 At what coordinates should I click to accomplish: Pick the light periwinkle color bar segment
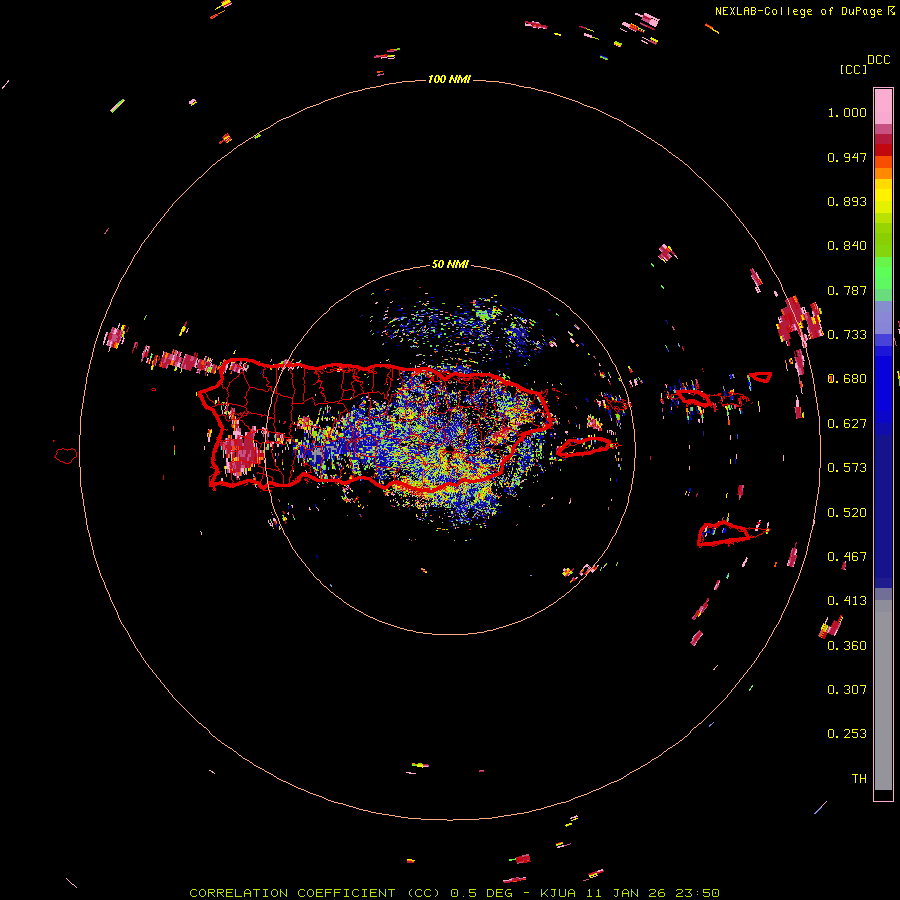883,317
